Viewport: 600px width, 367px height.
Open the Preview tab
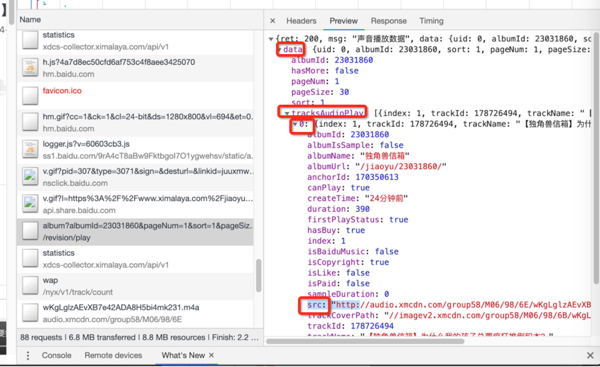[x=344, y=21]
